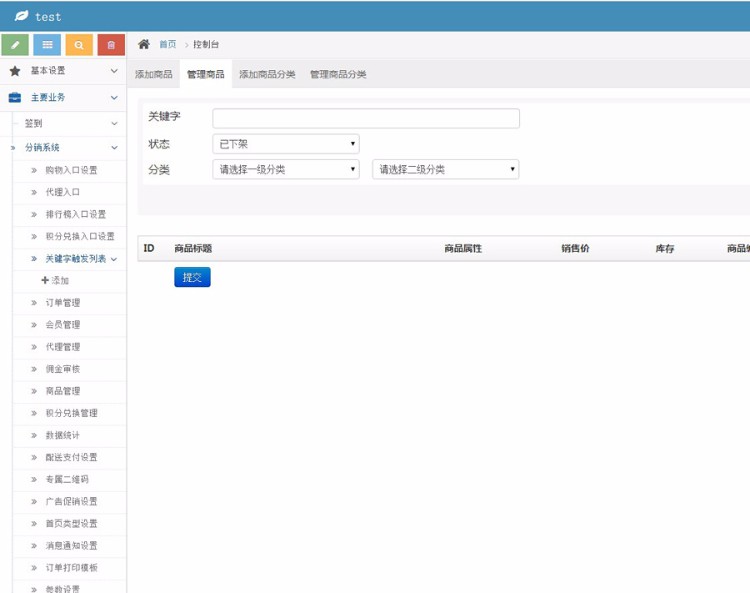Click the plus 添加 item in sidebar
This screenshot has width=750, height=593.
[x=56, y=281]
